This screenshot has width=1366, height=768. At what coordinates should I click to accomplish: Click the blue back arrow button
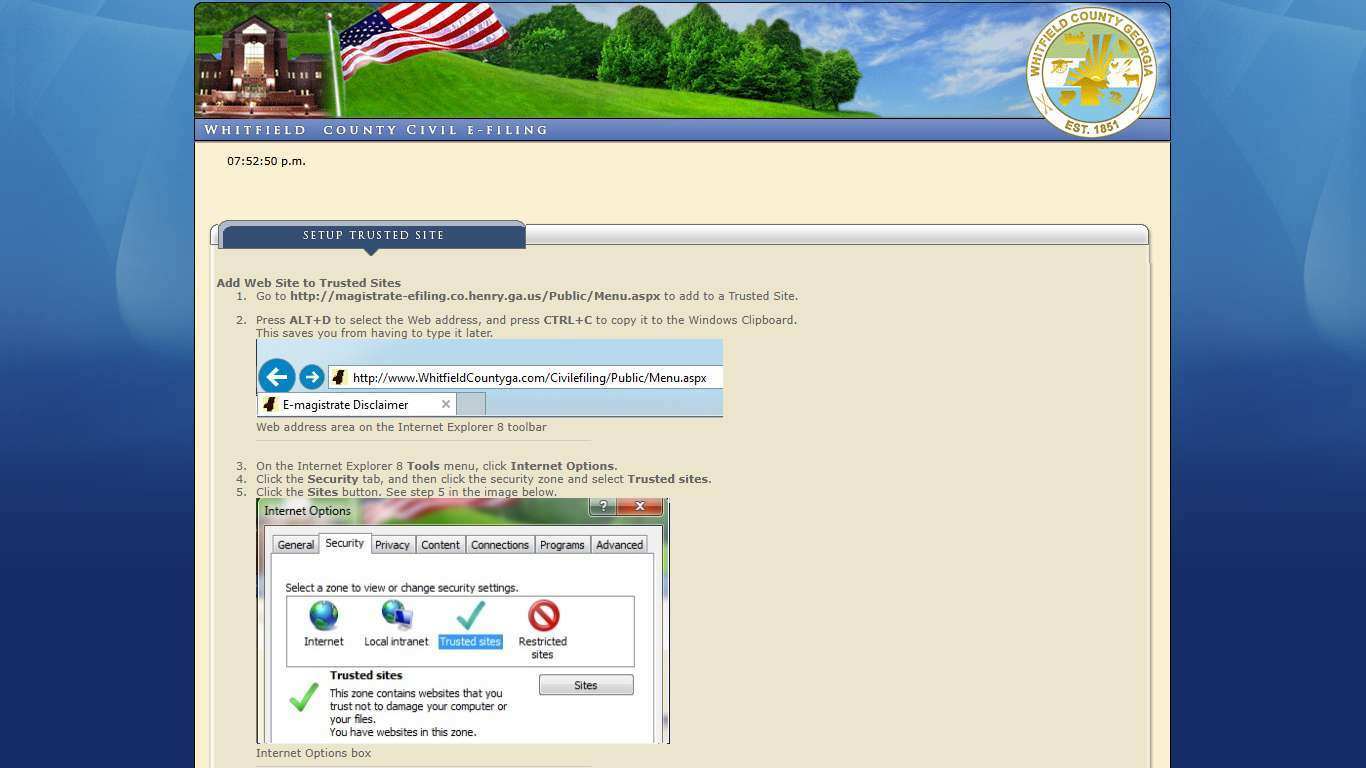[277, 377]
